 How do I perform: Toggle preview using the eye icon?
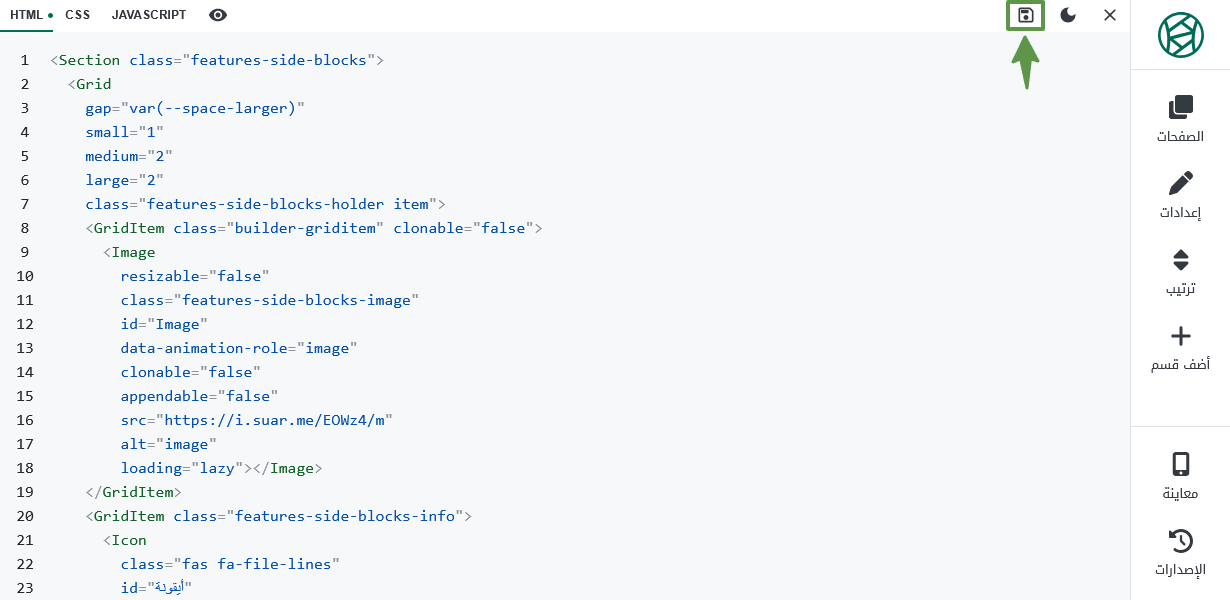point(218,15)
